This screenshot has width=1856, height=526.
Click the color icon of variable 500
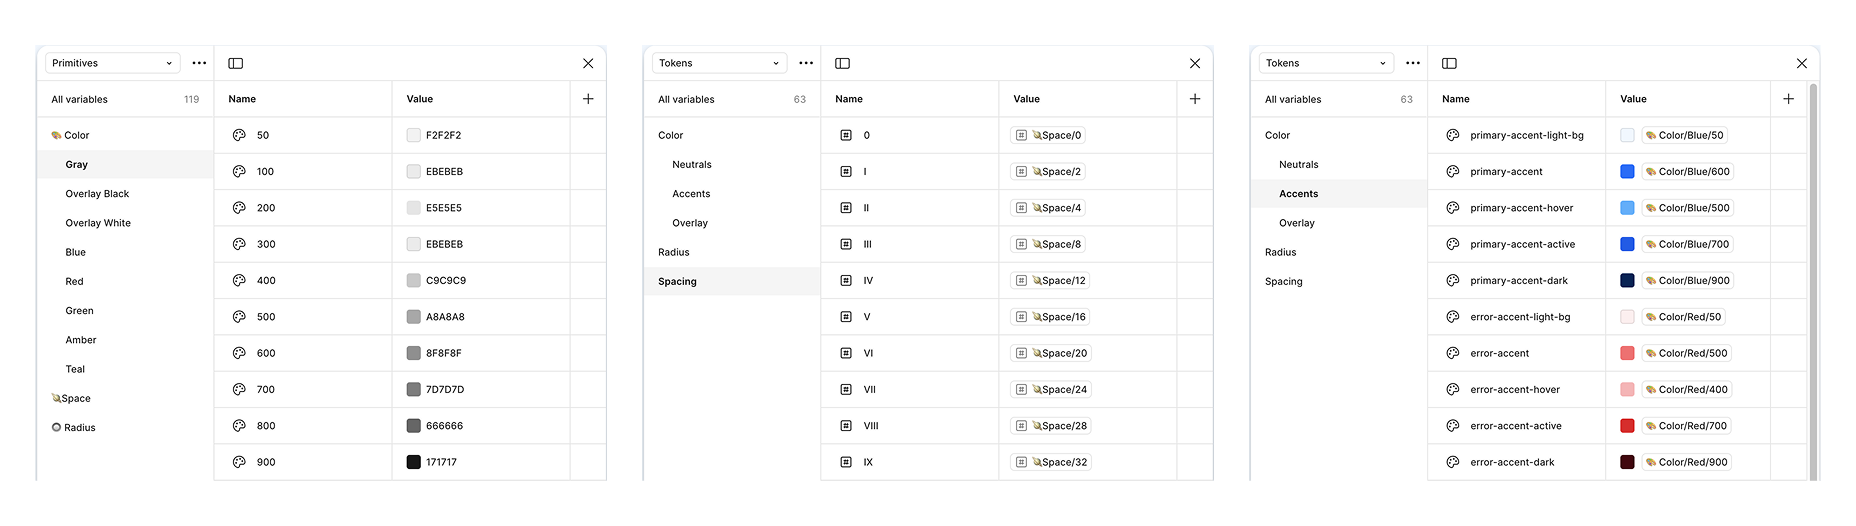pyautogui.click(x=239, y=317)
